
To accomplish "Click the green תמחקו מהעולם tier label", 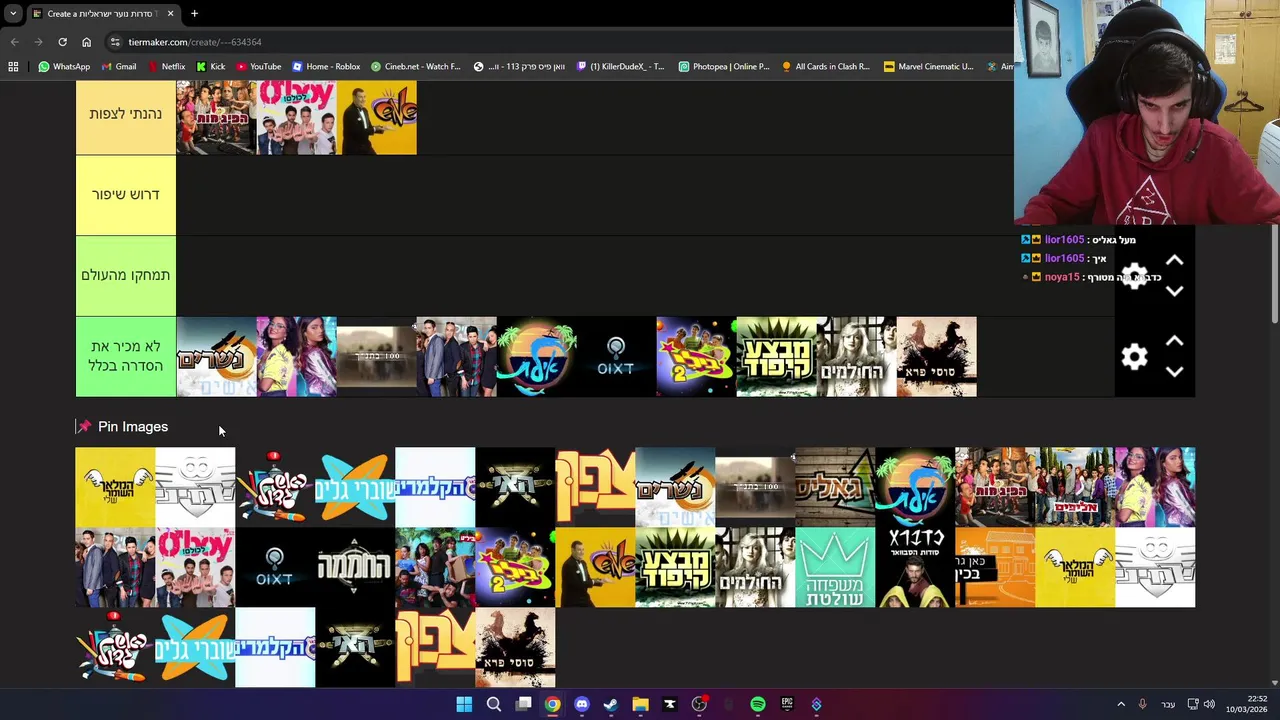I will point(126,276).
